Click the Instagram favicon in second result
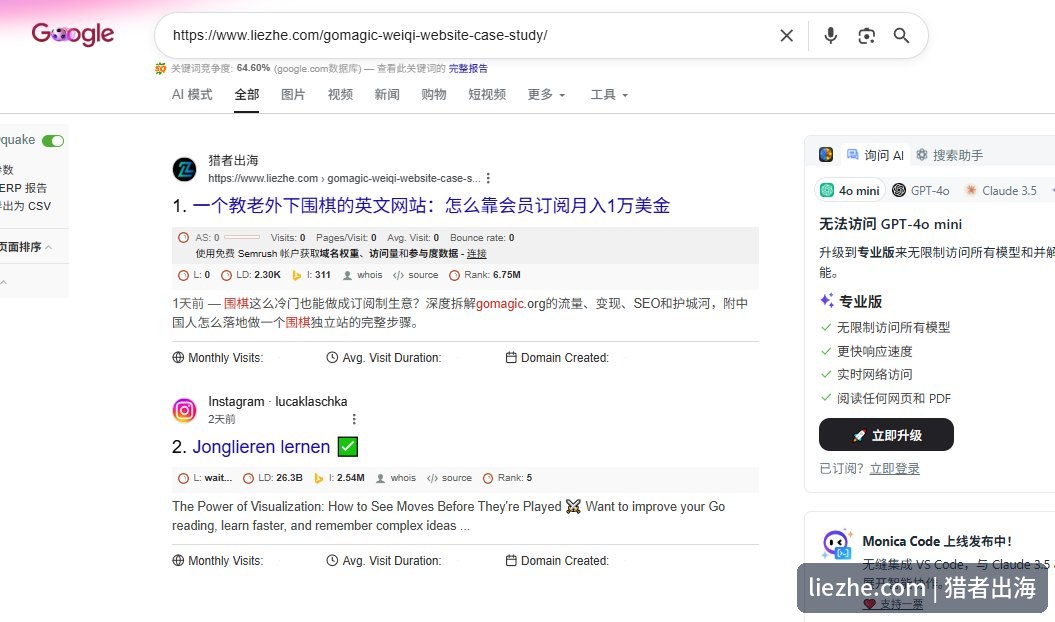1055x622 pixels. tap(184, 410)
